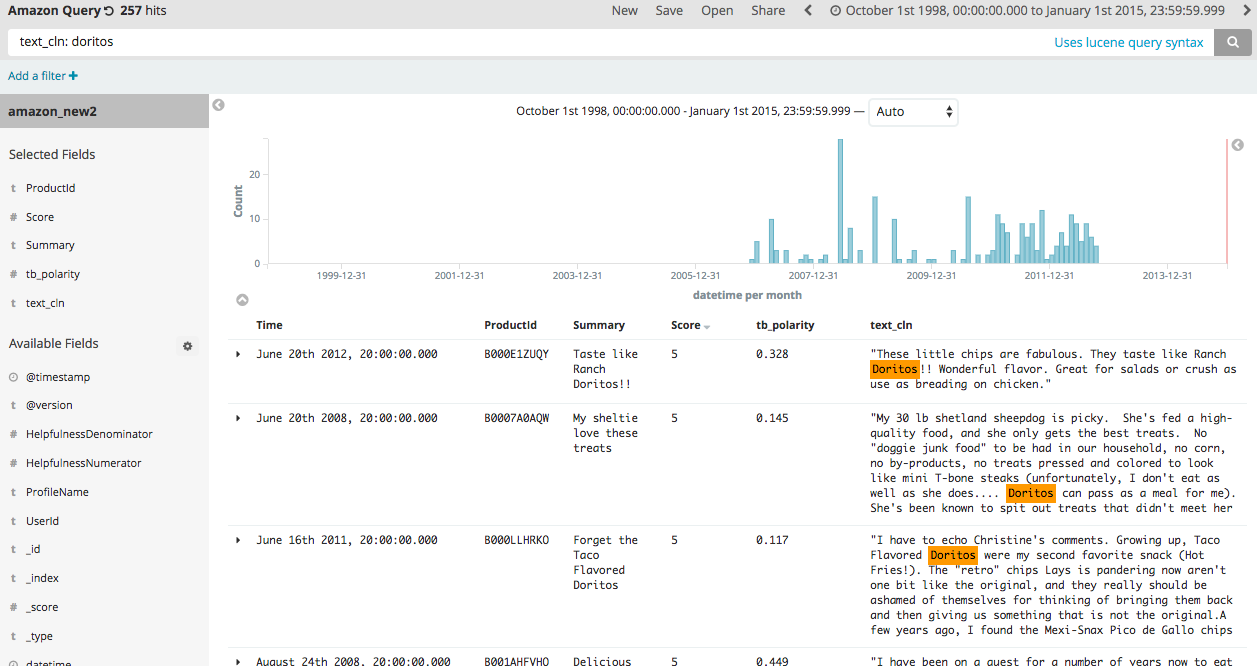Open the 'Uses lucene query syntax' link
Image resolution: width=1257 pixels, height=666 pixels.
[1128, 43]
